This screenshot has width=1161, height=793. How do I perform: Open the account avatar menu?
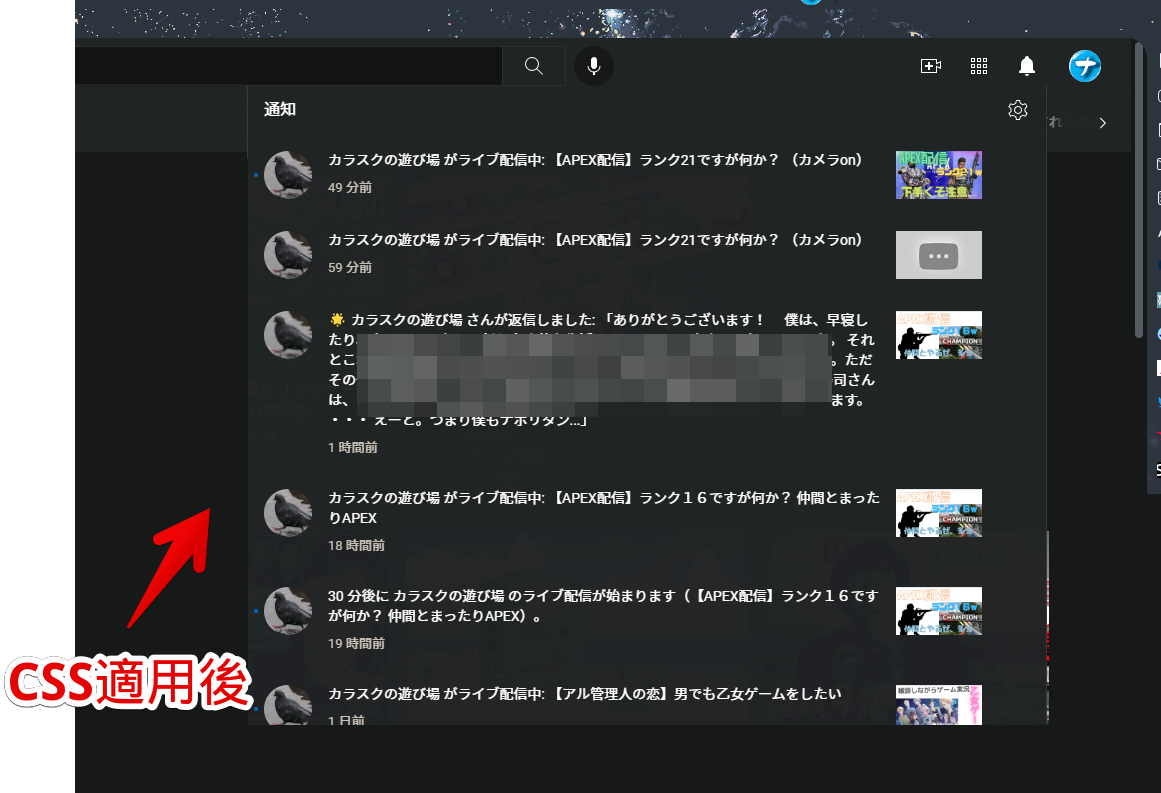1085,66
